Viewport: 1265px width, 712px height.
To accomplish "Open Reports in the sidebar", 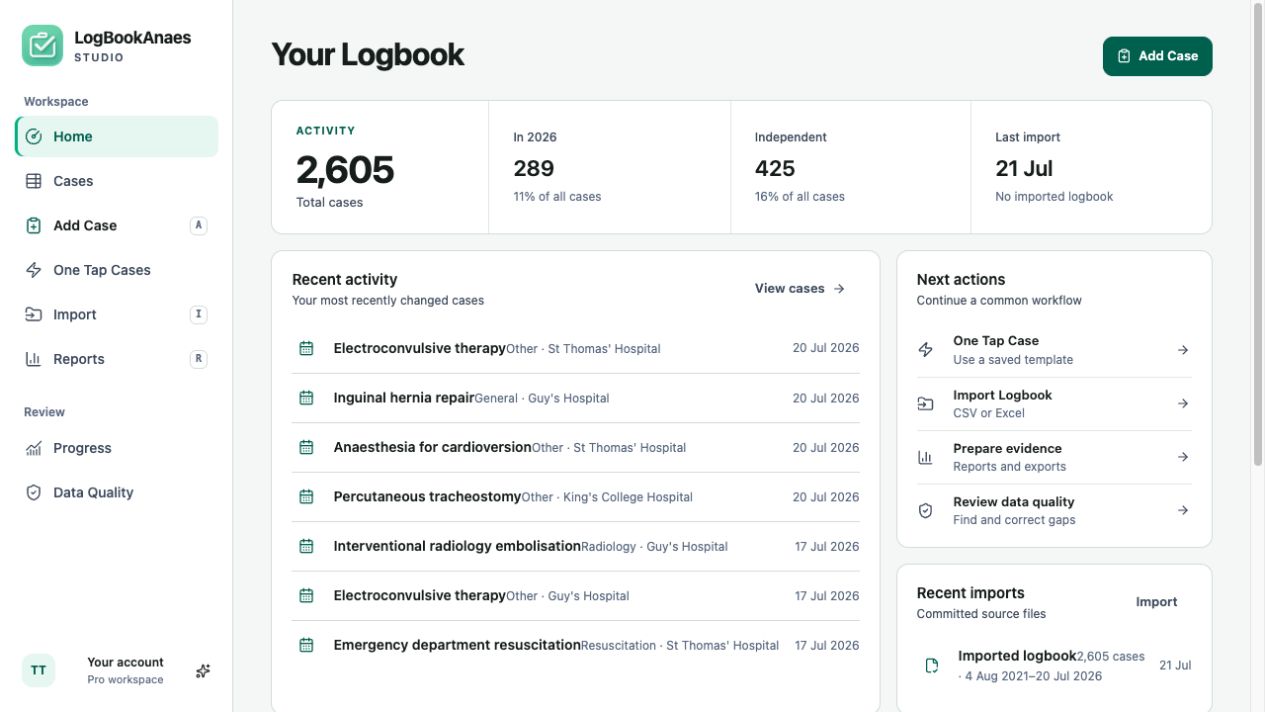I will 117,359.
